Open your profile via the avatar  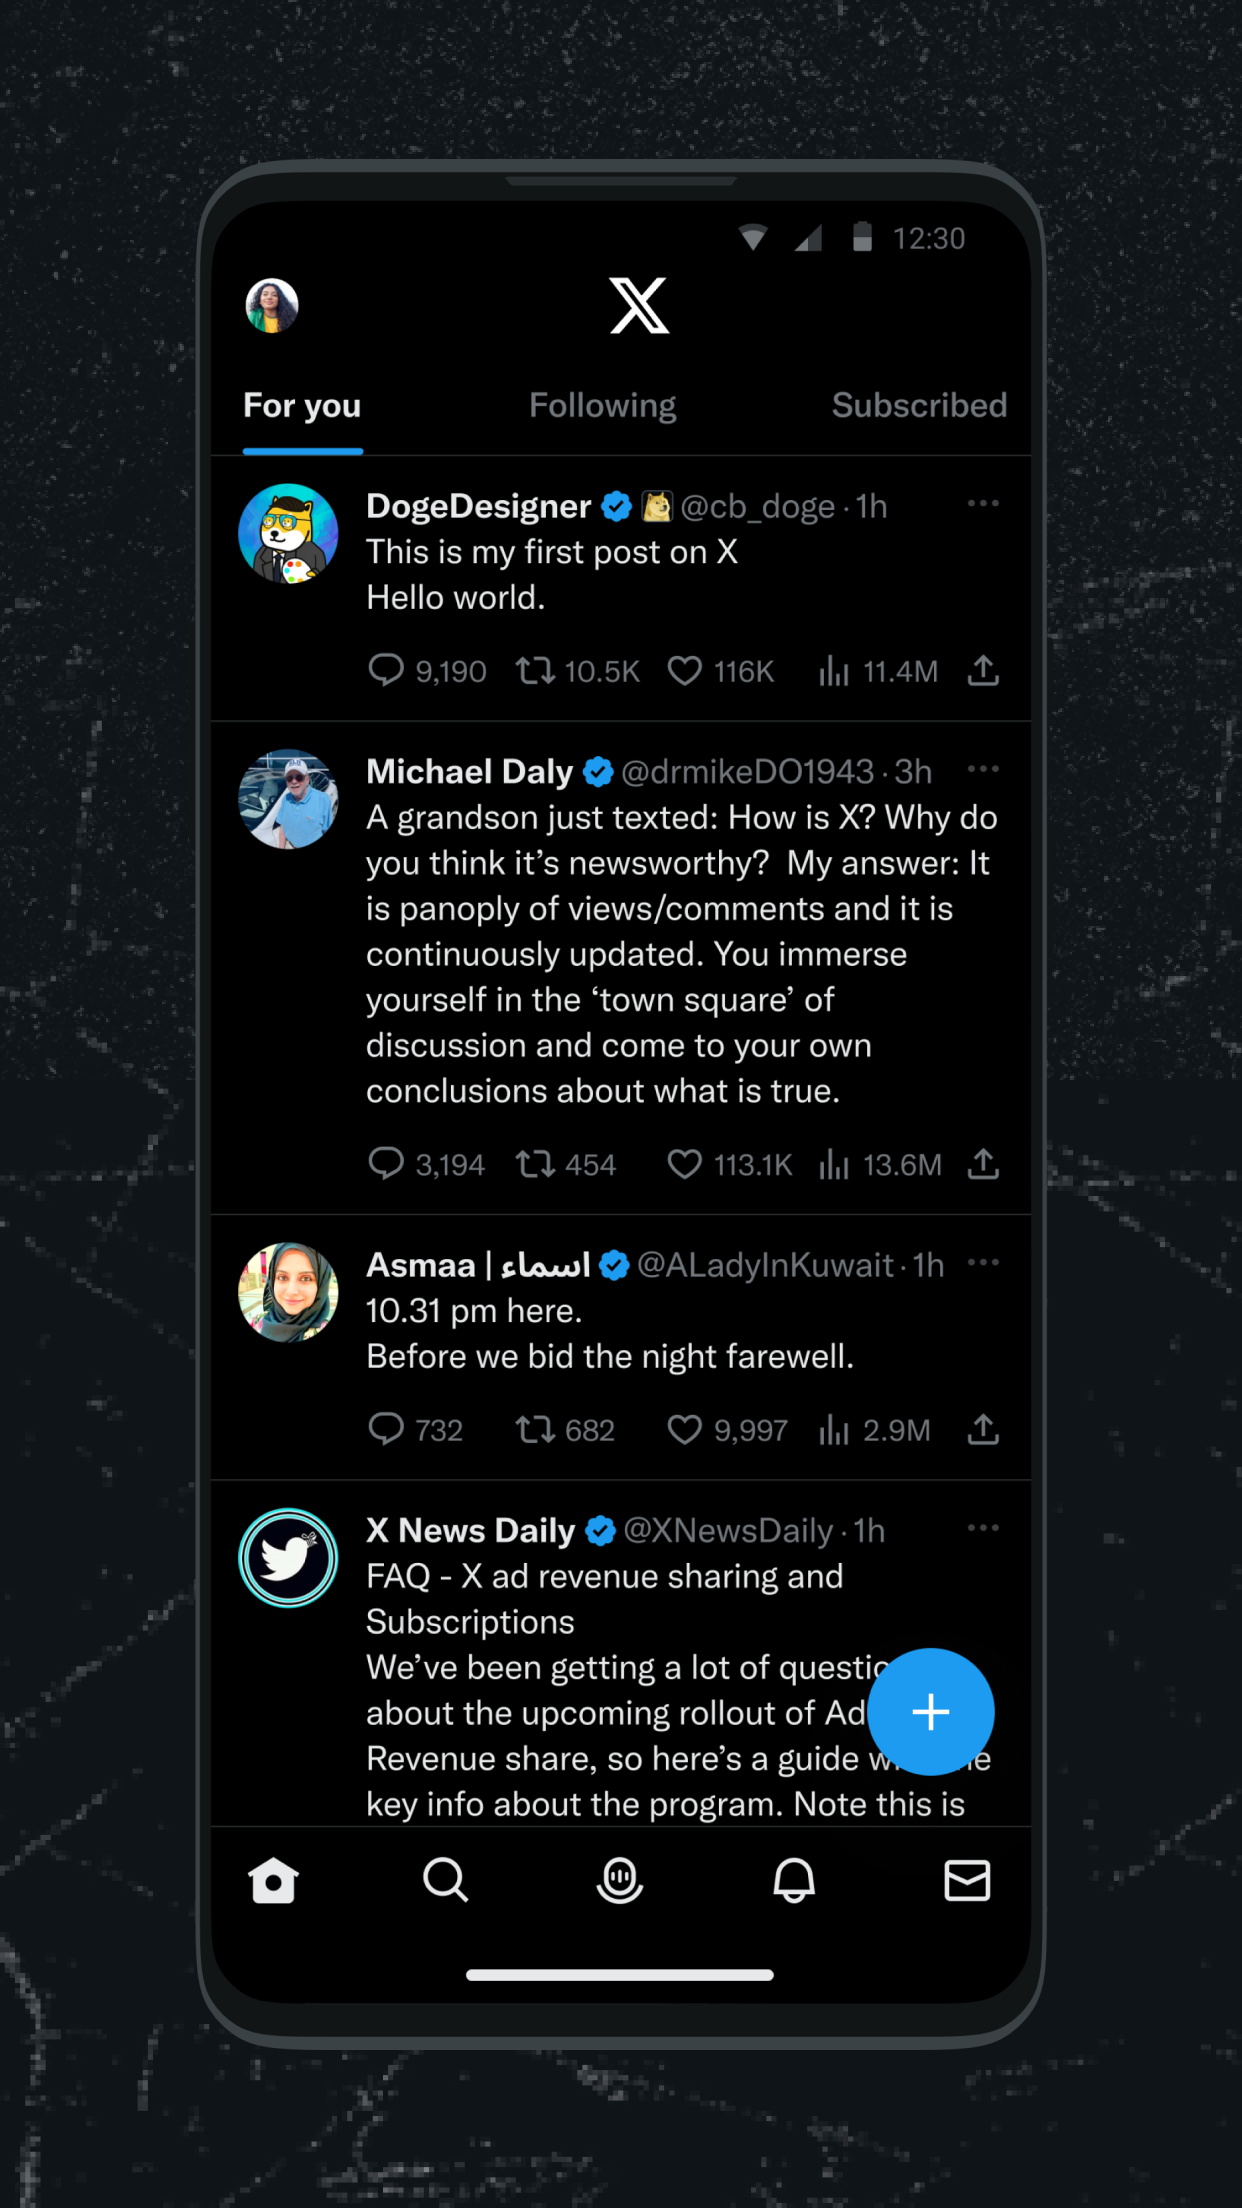click(270, 306)
